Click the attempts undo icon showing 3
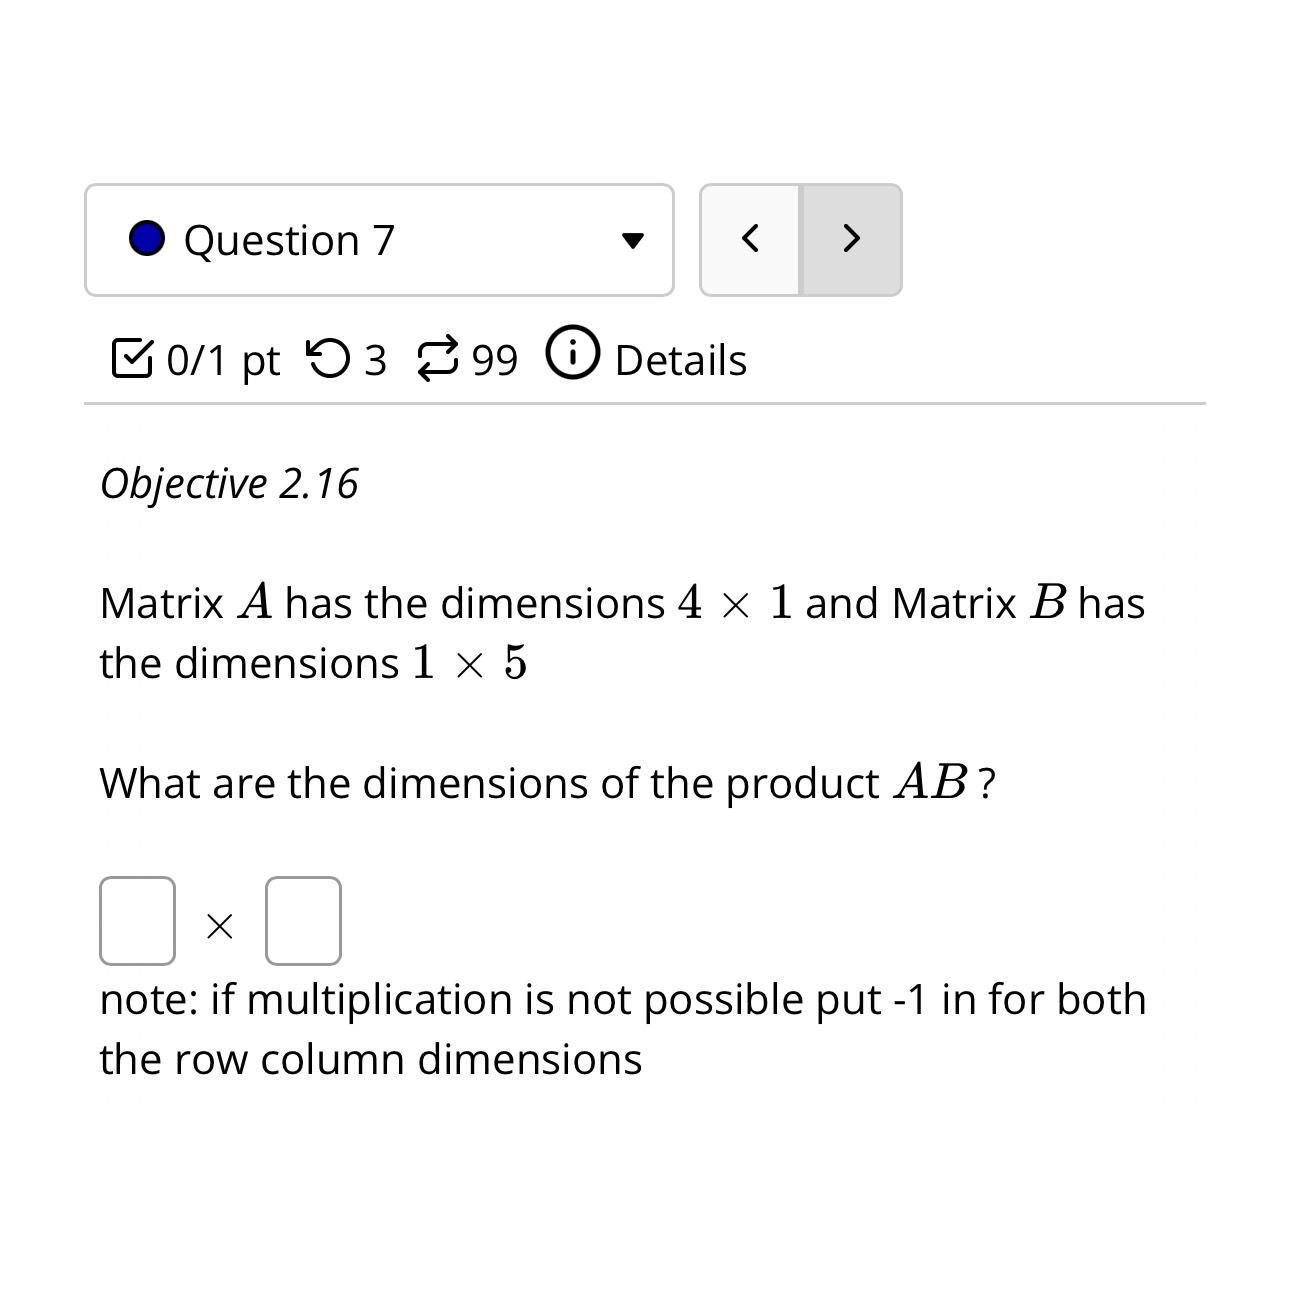Screen dimensions: 1290x1290 pyautogui.click(x=330, y=358)
